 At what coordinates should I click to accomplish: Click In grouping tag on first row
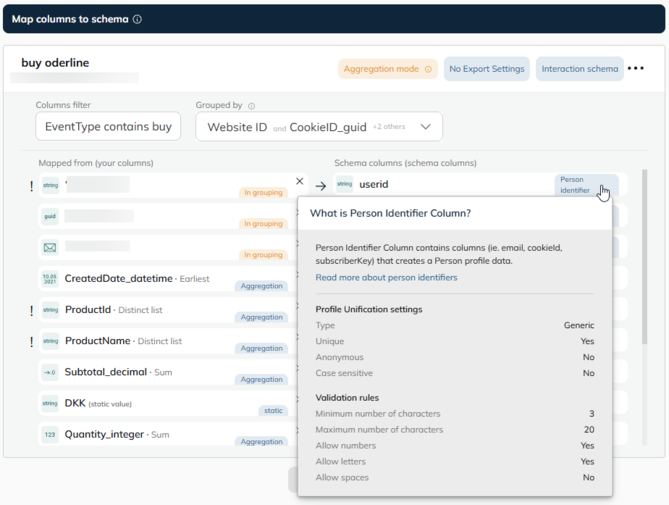pos(263,192)
